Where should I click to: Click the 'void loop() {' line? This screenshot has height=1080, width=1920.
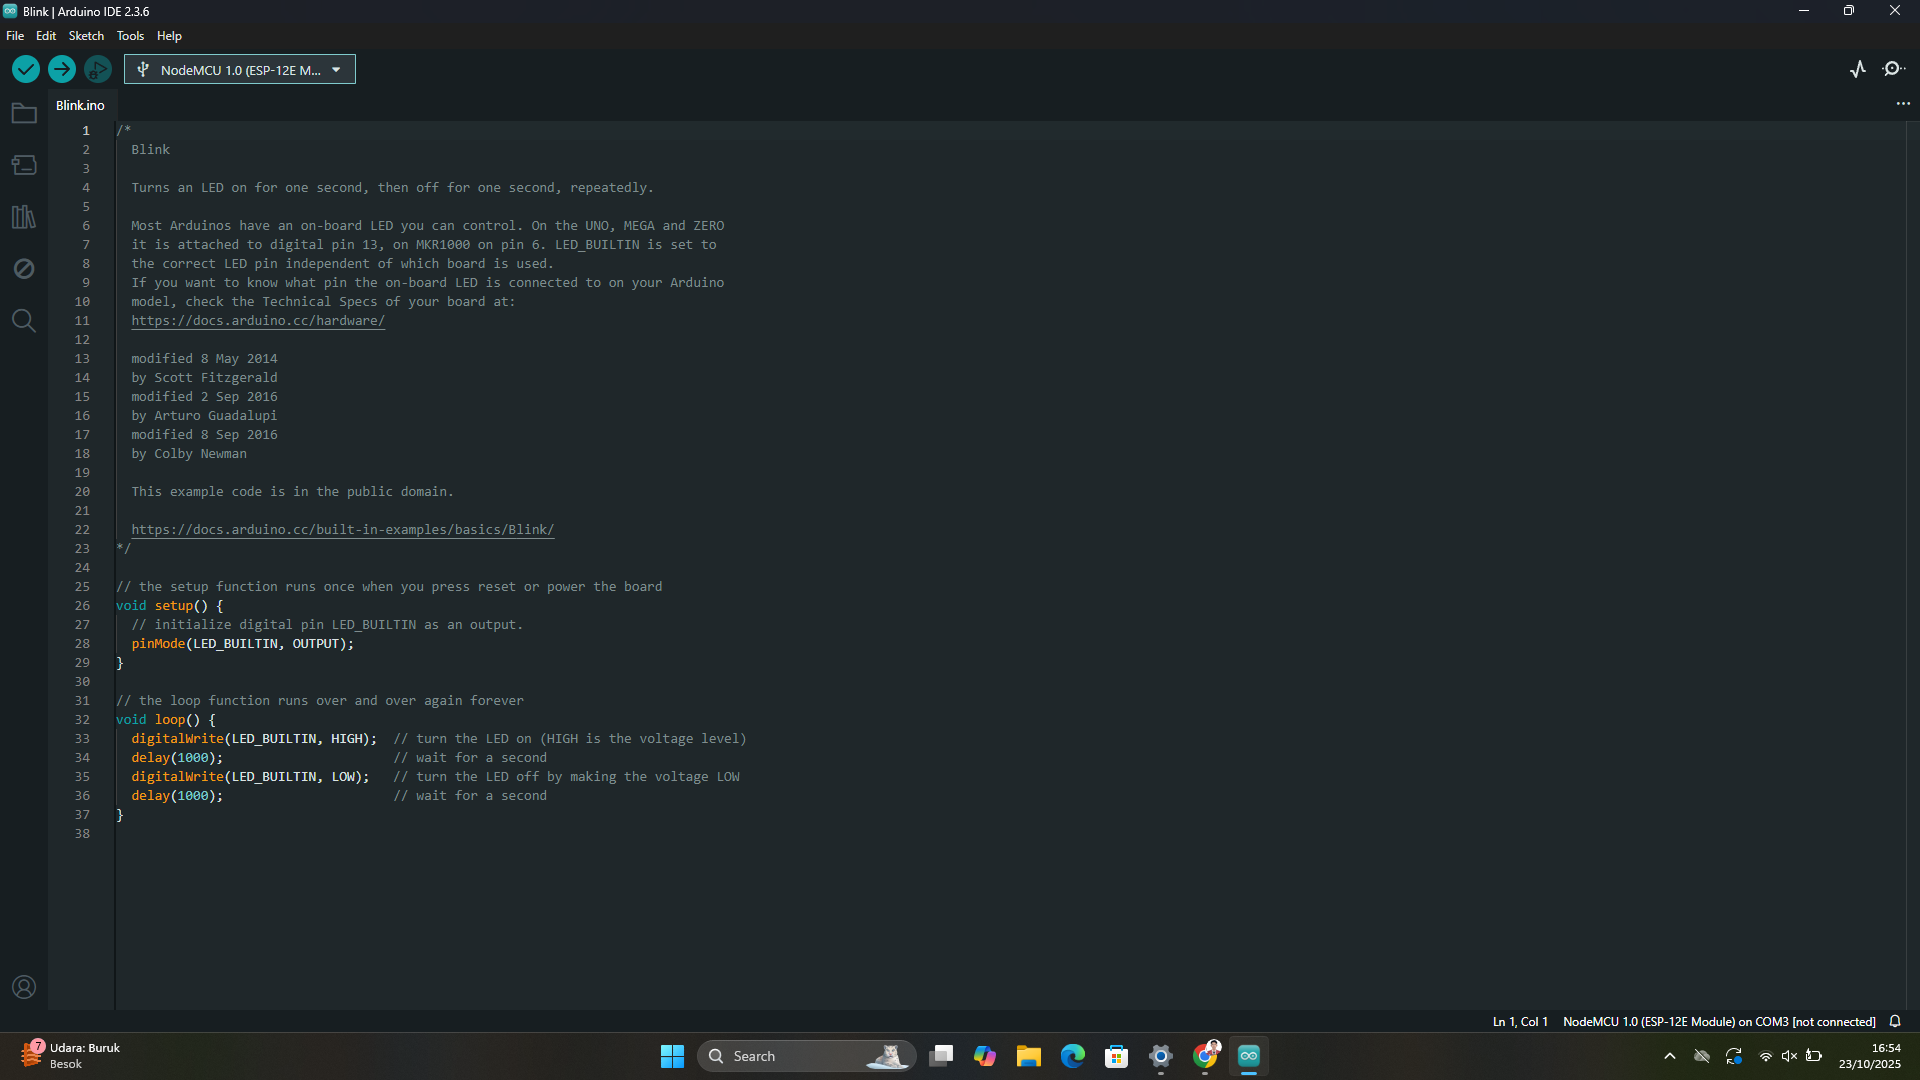(x=165, y=720)
